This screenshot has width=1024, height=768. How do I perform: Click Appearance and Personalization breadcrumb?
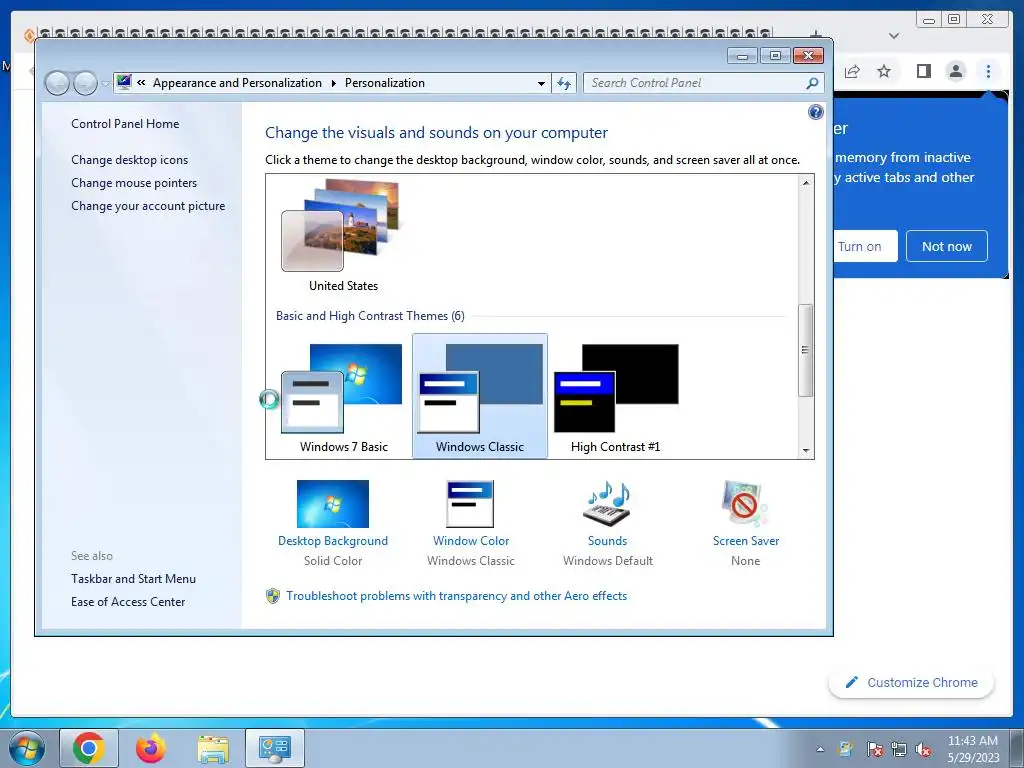(237, 83)
